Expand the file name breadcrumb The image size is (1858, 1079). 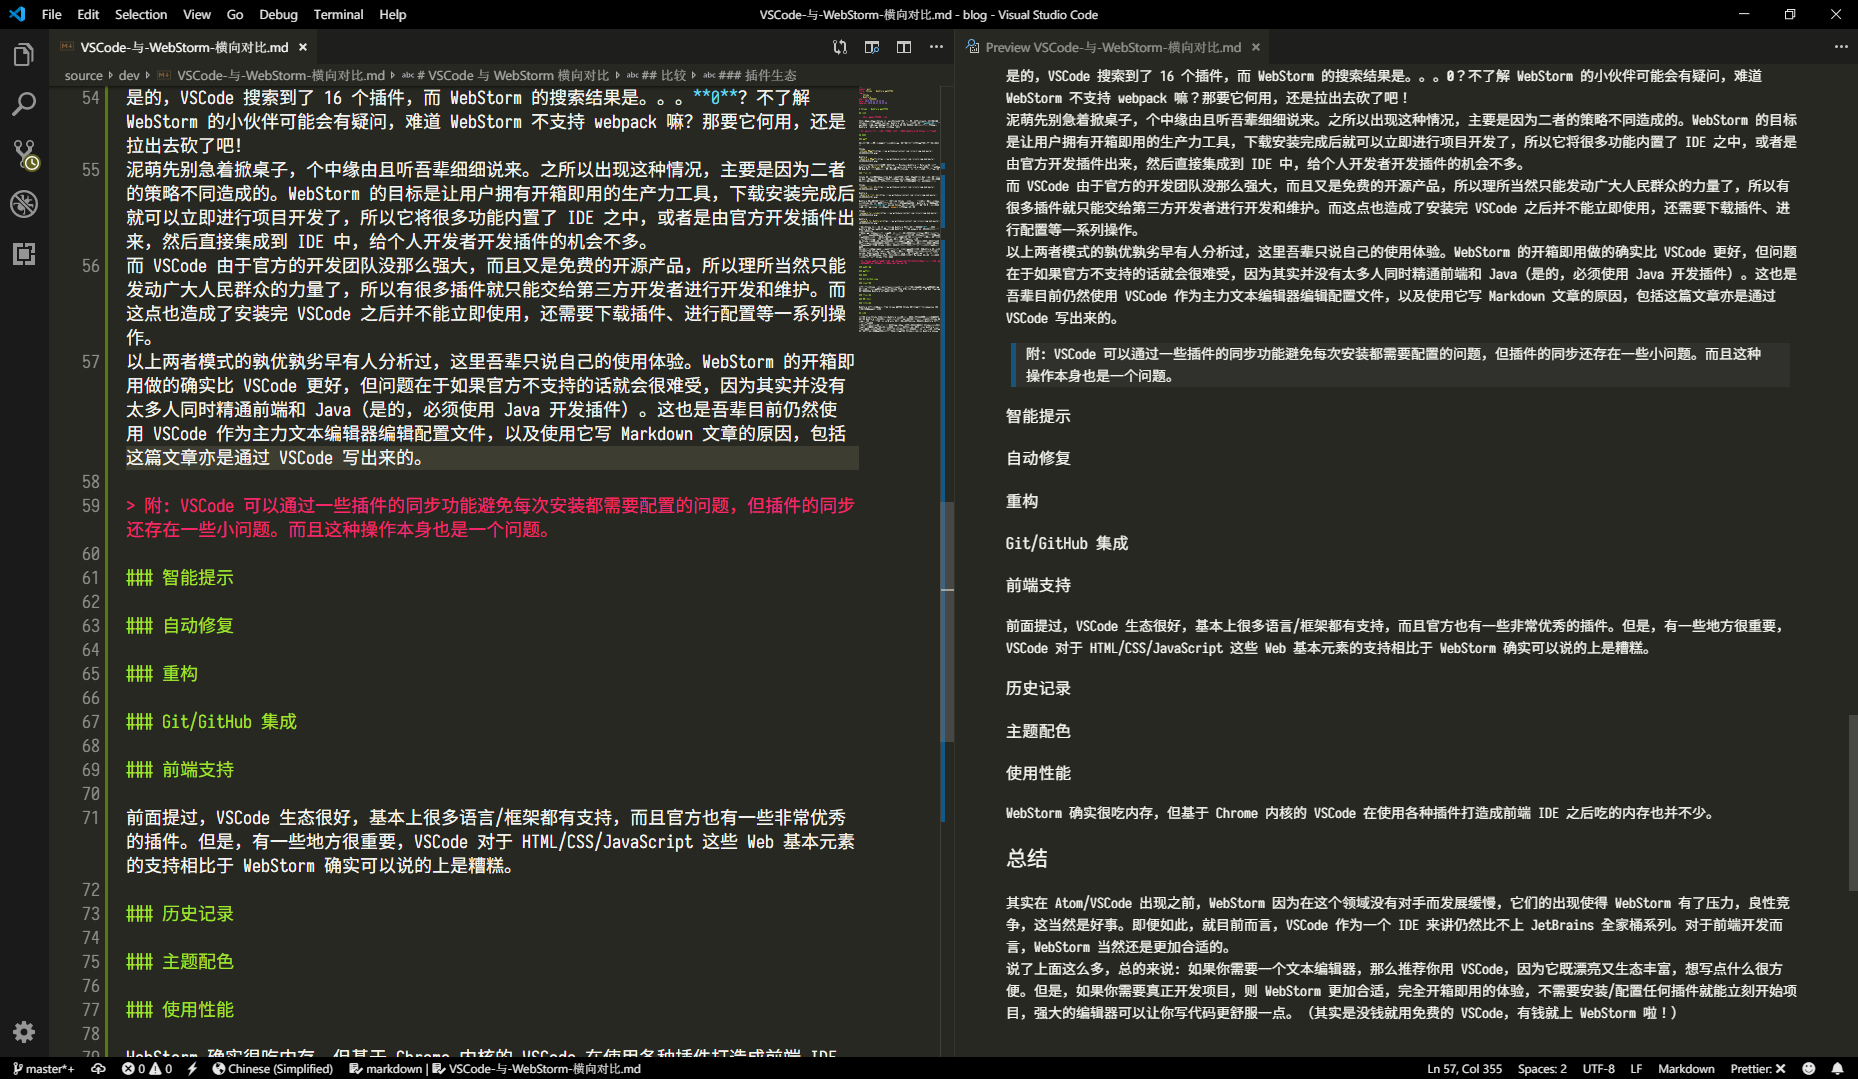(x=271, y=75)
